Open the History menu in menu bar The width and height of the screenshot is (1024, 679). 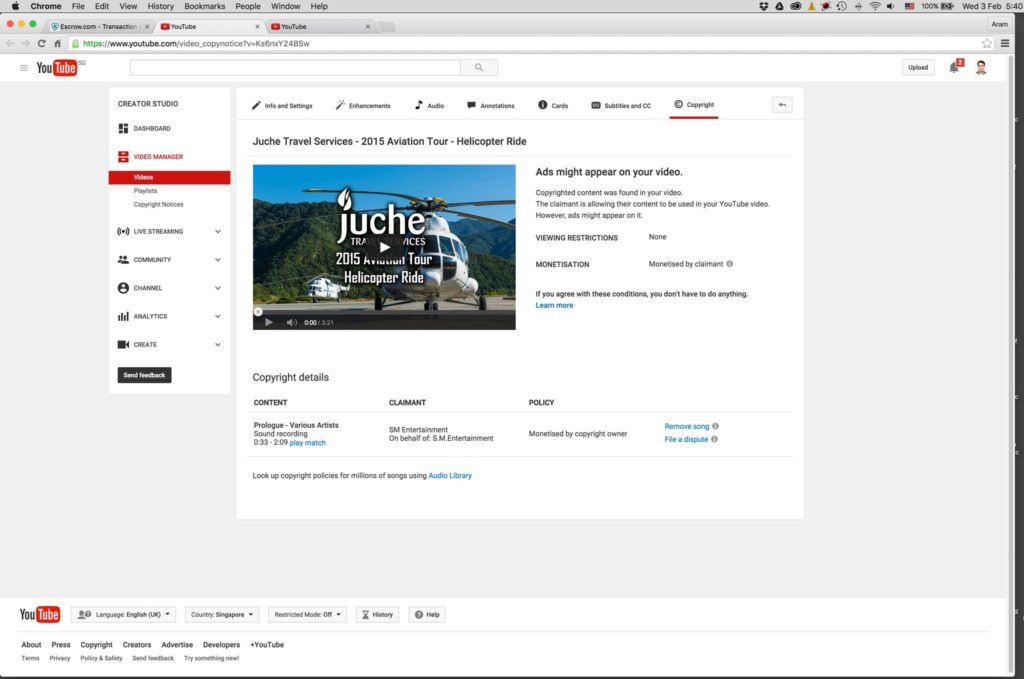161,6
